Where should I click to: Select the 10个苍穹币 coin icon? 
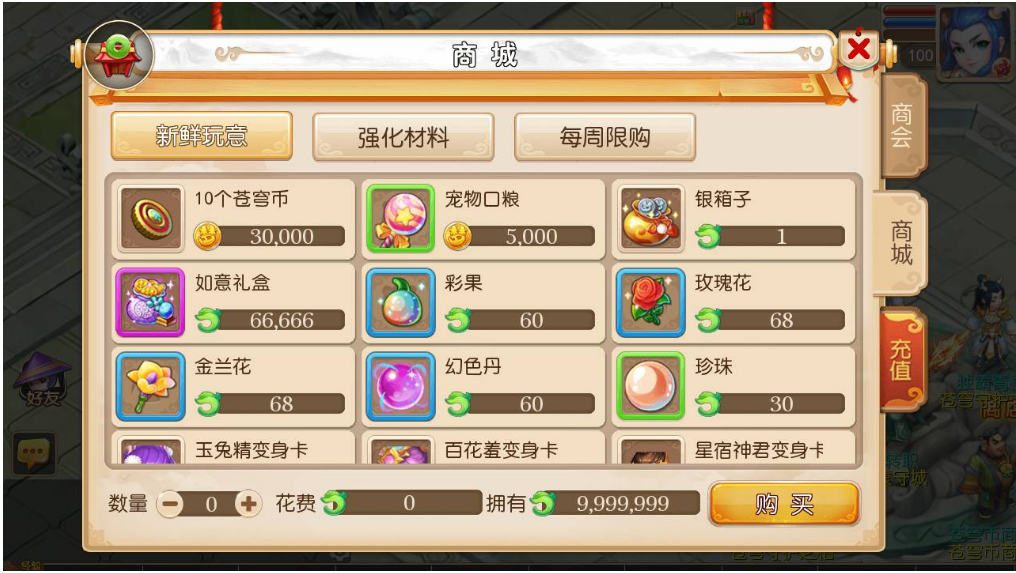pos(151,219)
